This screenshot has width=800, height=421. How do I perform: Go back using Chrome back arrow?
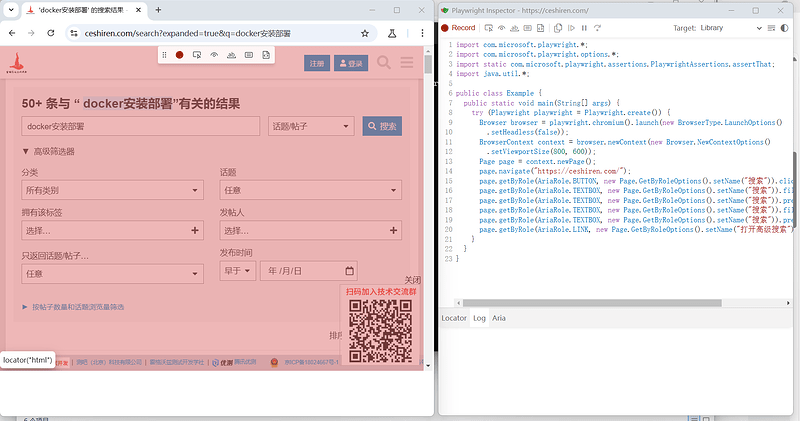[x=12, y=33]
